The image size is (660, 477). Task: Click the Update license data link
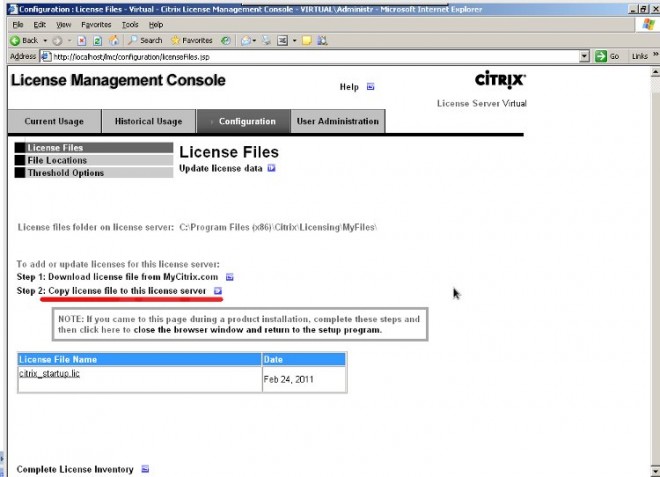(221, 168)
